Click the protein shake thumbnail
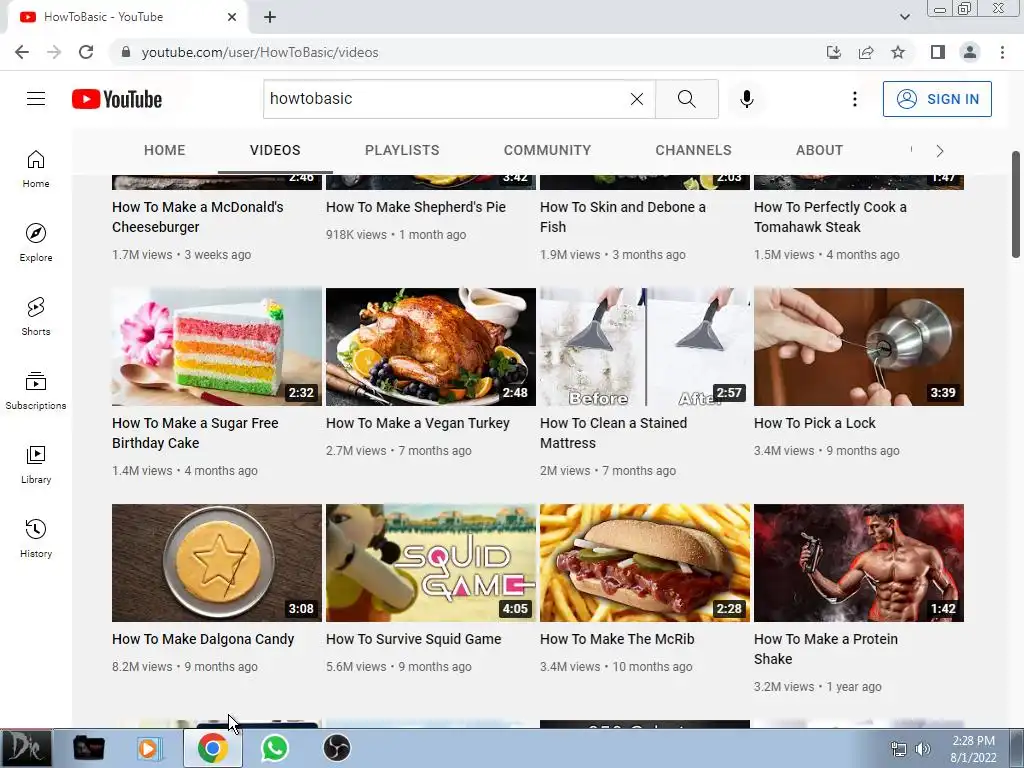1024x768 pixels. click(858, 563)
